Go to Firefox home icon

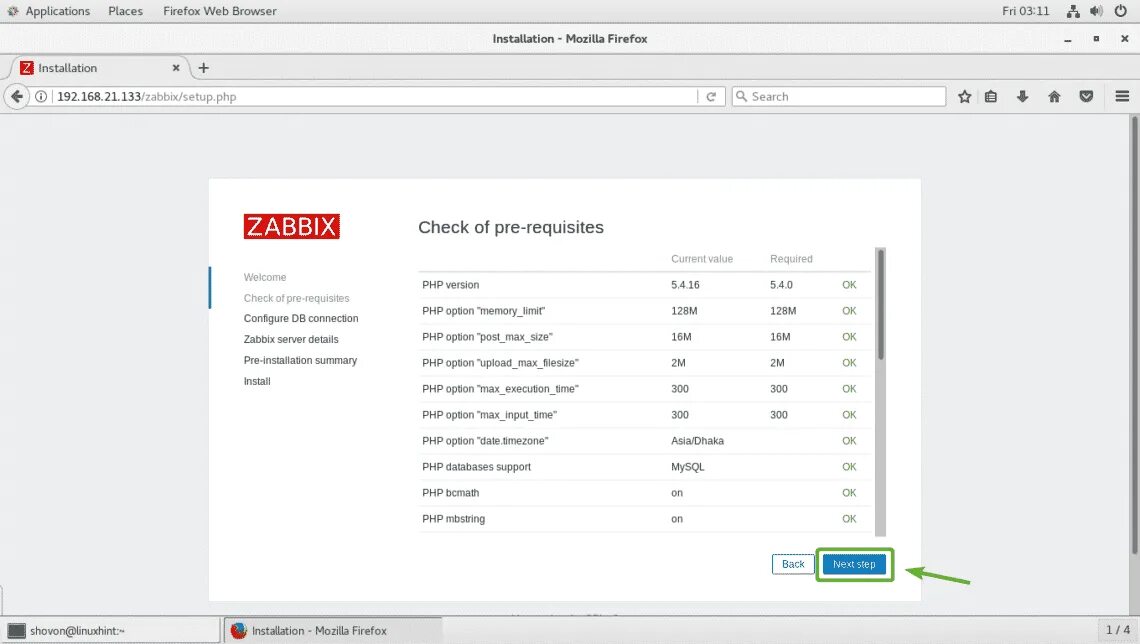(1054, 97)
